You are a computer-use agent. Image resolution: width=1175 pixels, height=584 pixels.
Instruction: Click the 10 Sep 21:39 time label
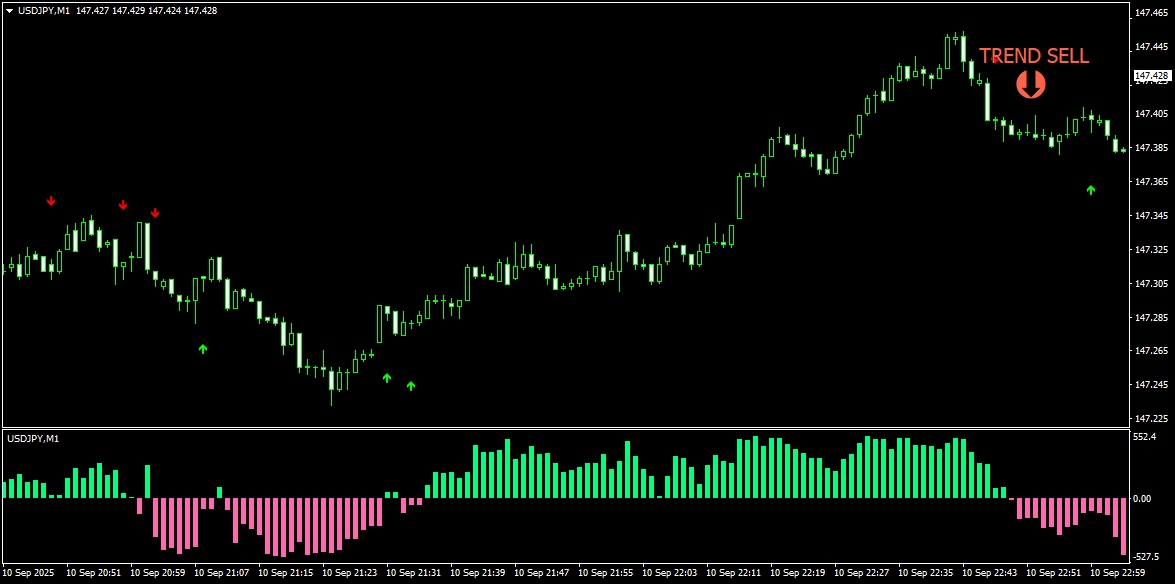[x=478, y=572]
